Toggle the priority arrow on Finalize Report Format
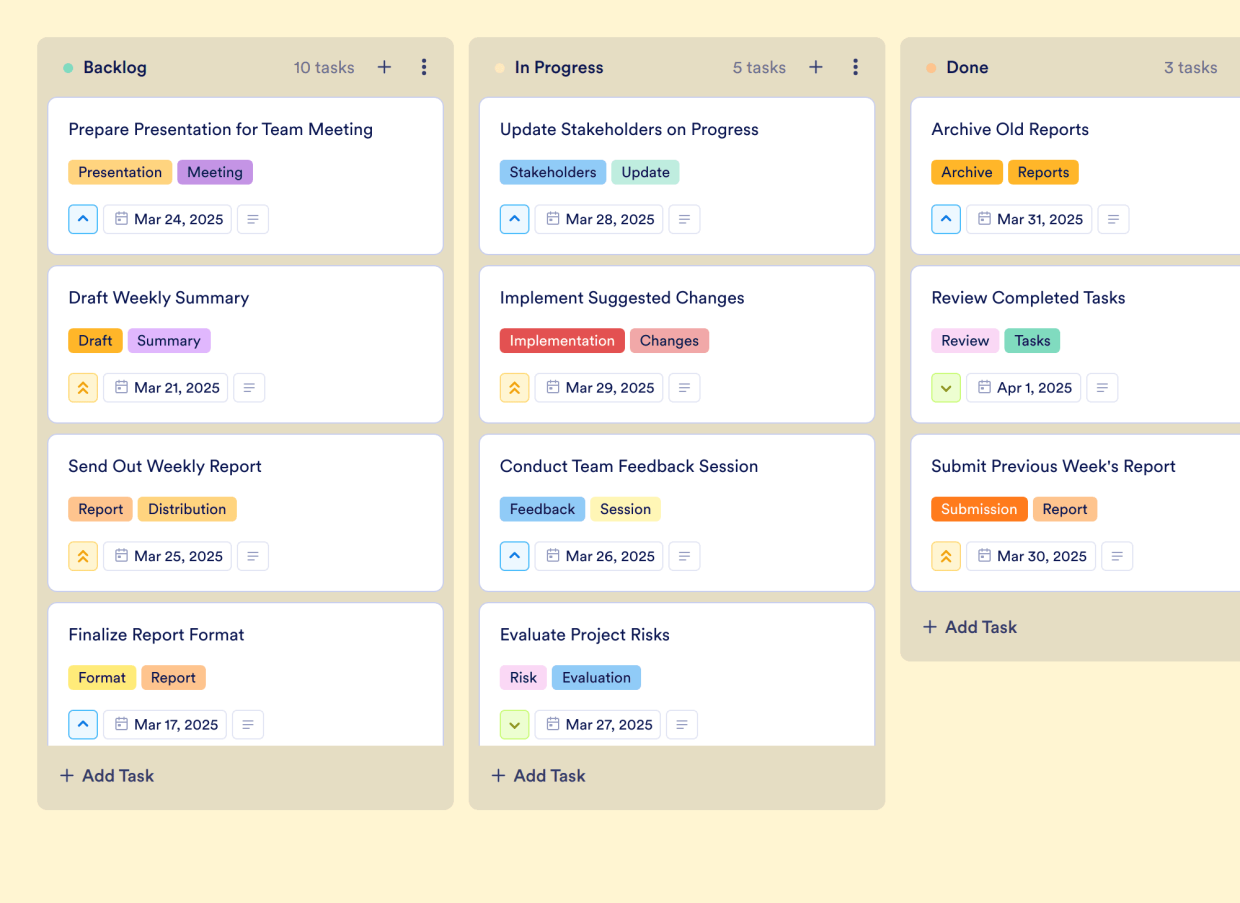1240x903 pixels. (x=83, y=724)
